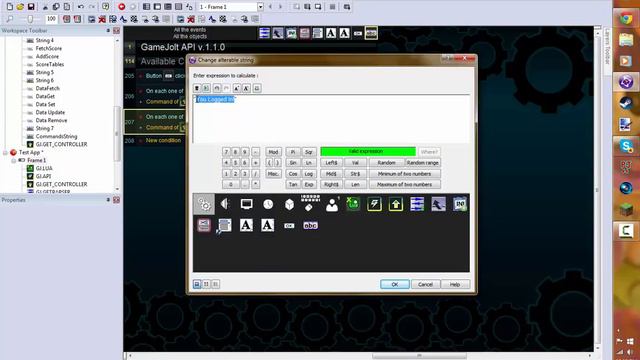The image size is (640, 360).
Task: Click inside the expression text field
Action: coord(331,118)
